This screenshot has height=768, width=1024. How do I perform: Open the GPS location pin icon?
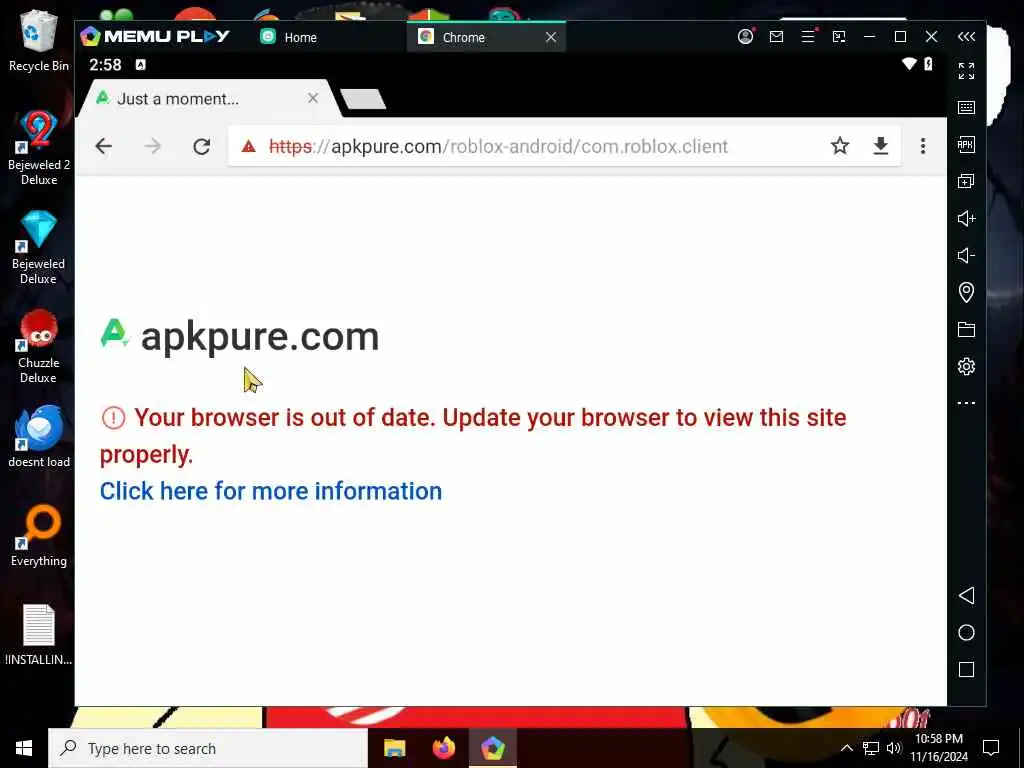[x=966, y=292]
